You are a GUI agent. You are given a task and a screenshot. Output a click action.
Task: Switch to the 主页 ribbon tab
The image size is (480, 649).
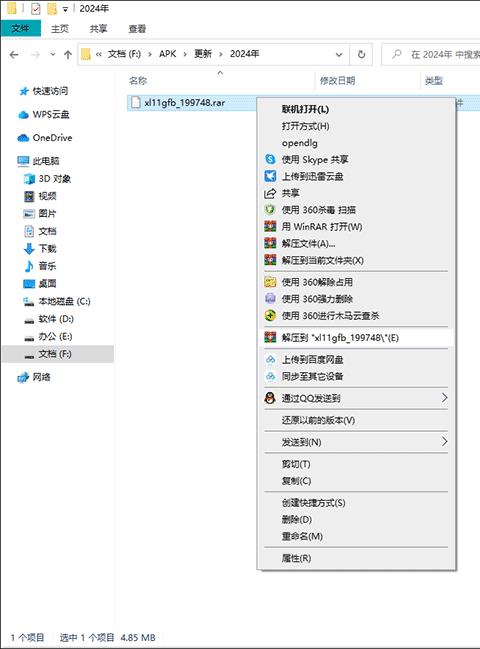60,29
